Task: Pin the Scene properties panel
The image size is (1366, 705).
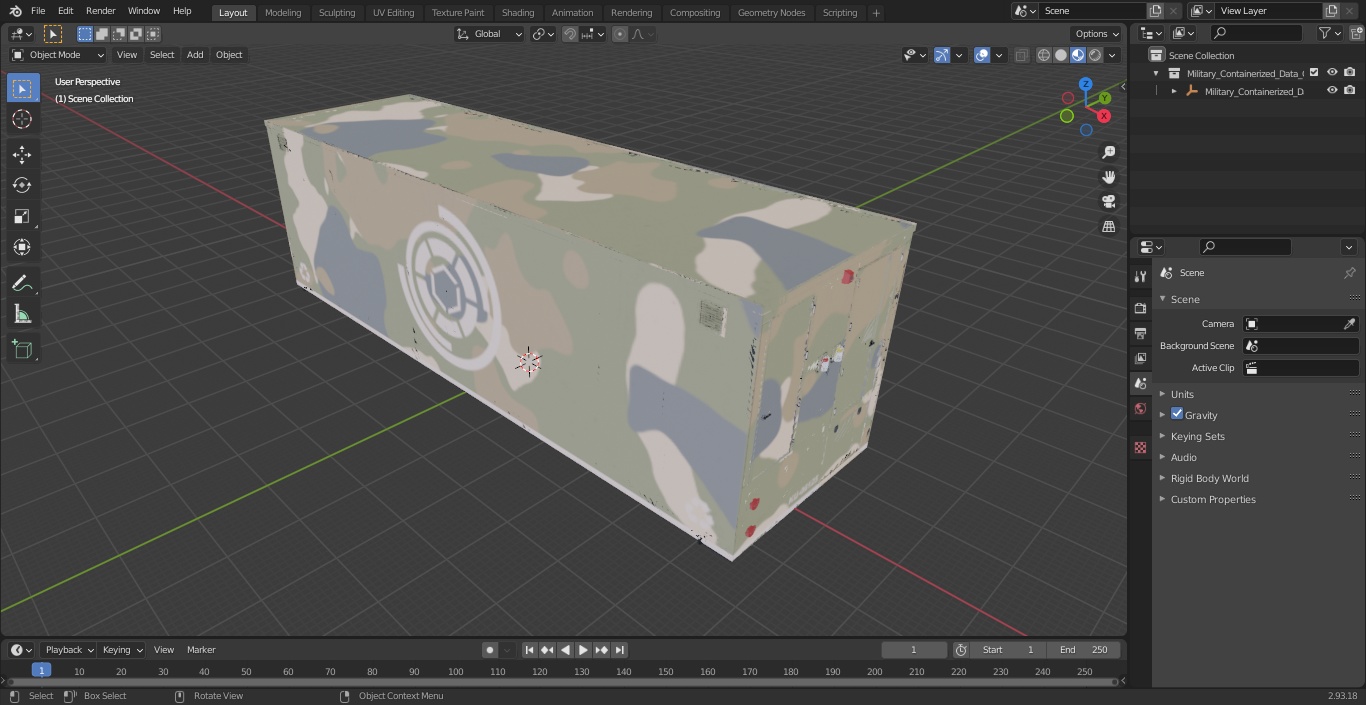Action: (1349, 273)
